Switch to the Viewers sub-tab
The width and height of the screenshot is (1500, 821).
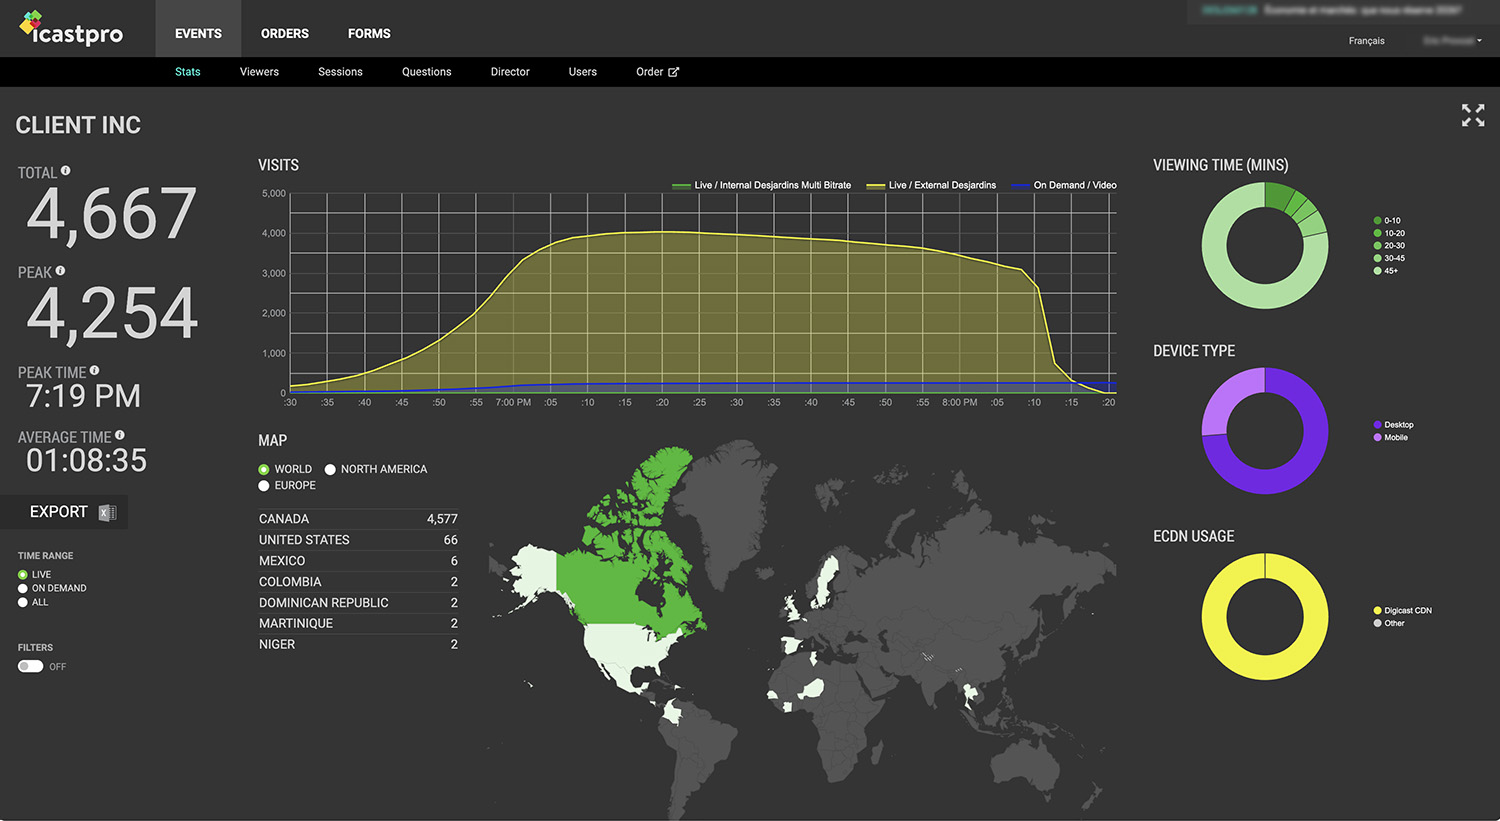pyautogui.click(x=259, y=72)
